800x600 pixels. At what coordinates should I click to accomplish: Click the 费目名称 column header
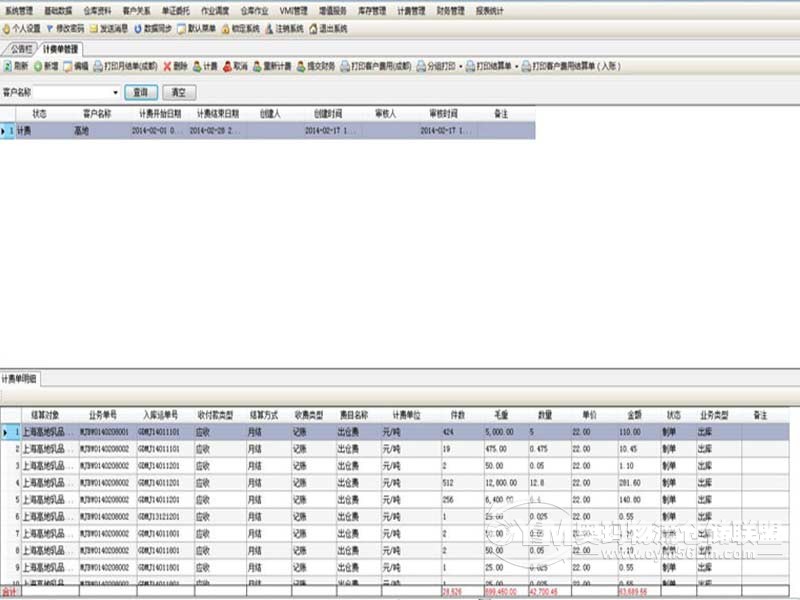[355, 415]
